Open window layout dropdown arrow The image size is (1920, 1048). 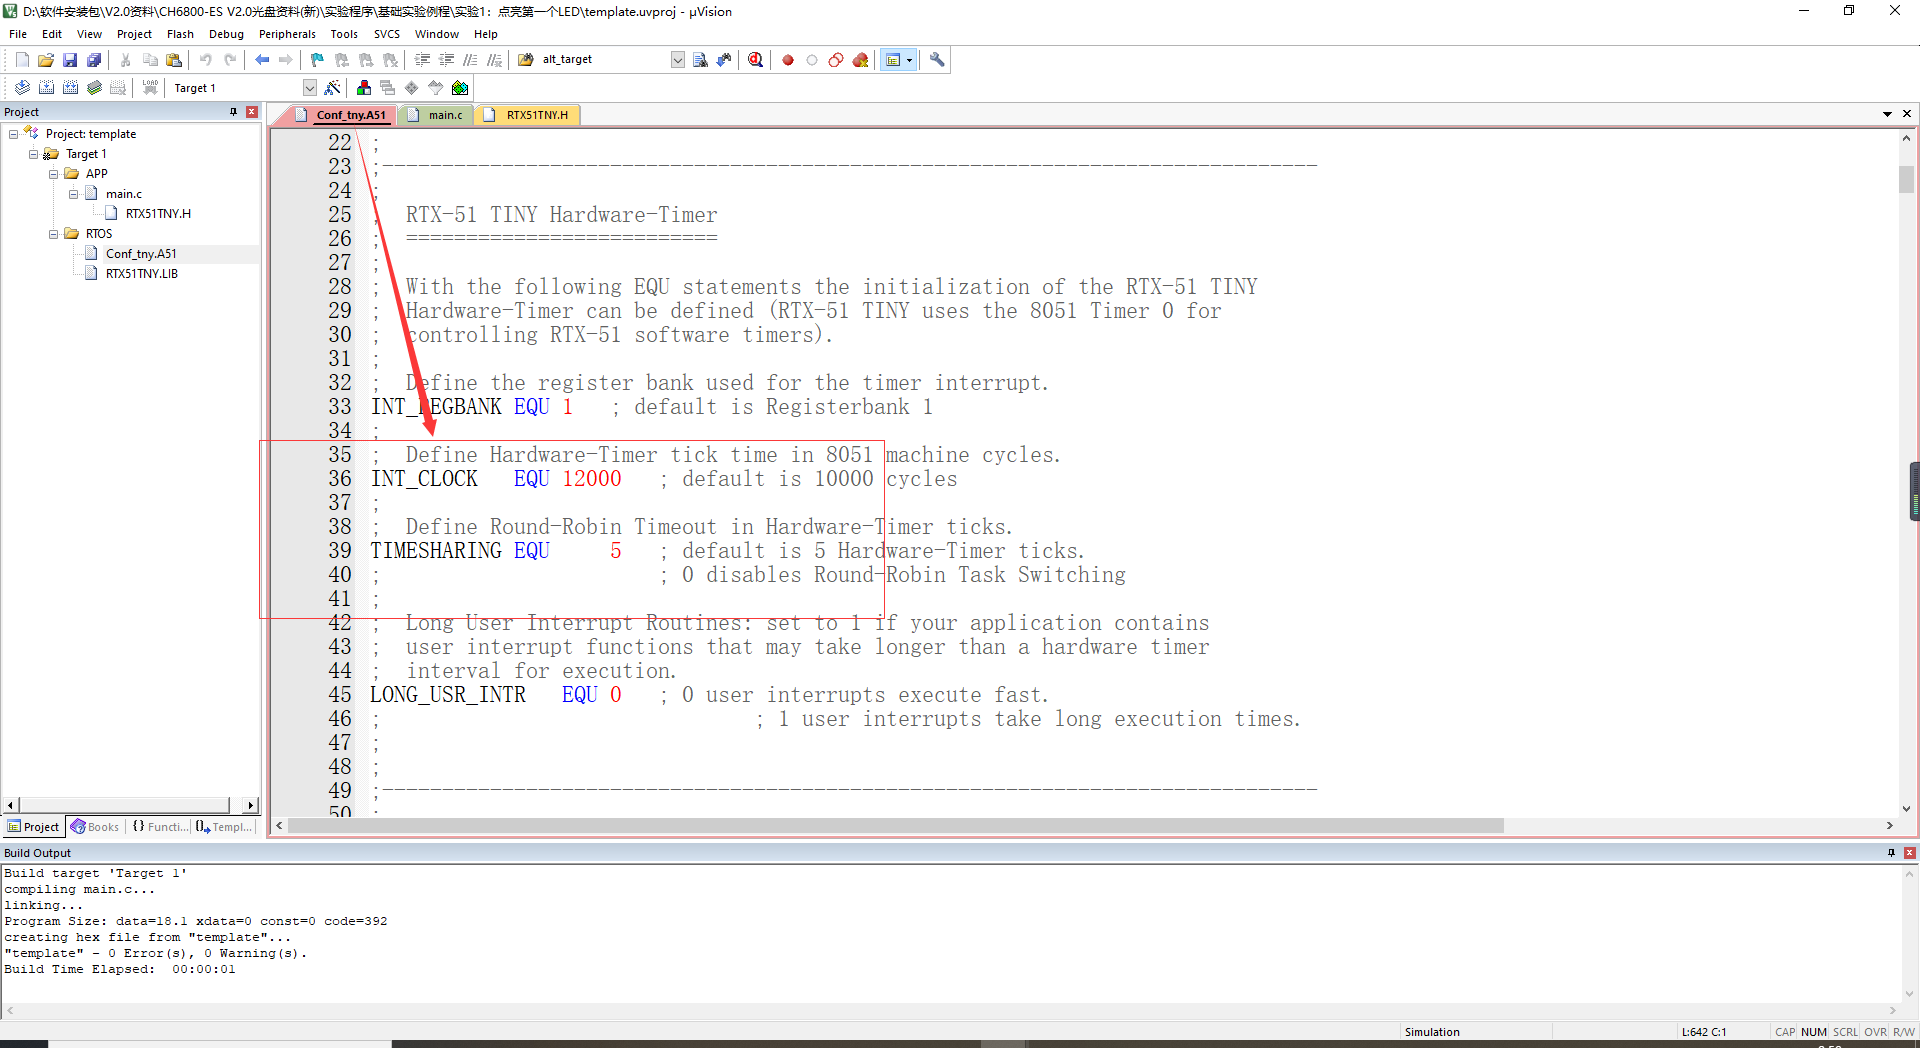tap(909, 60)
